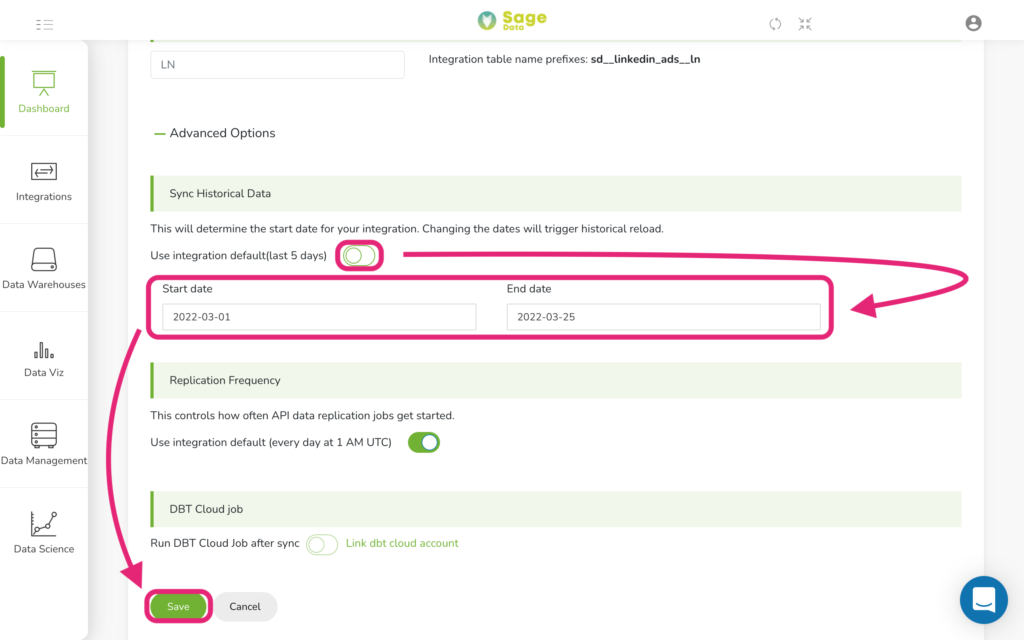Viewport: 1024px width, 640px height.
Task: Toggle Use integration default (last 5 days) switch
Action: (359, 255)
